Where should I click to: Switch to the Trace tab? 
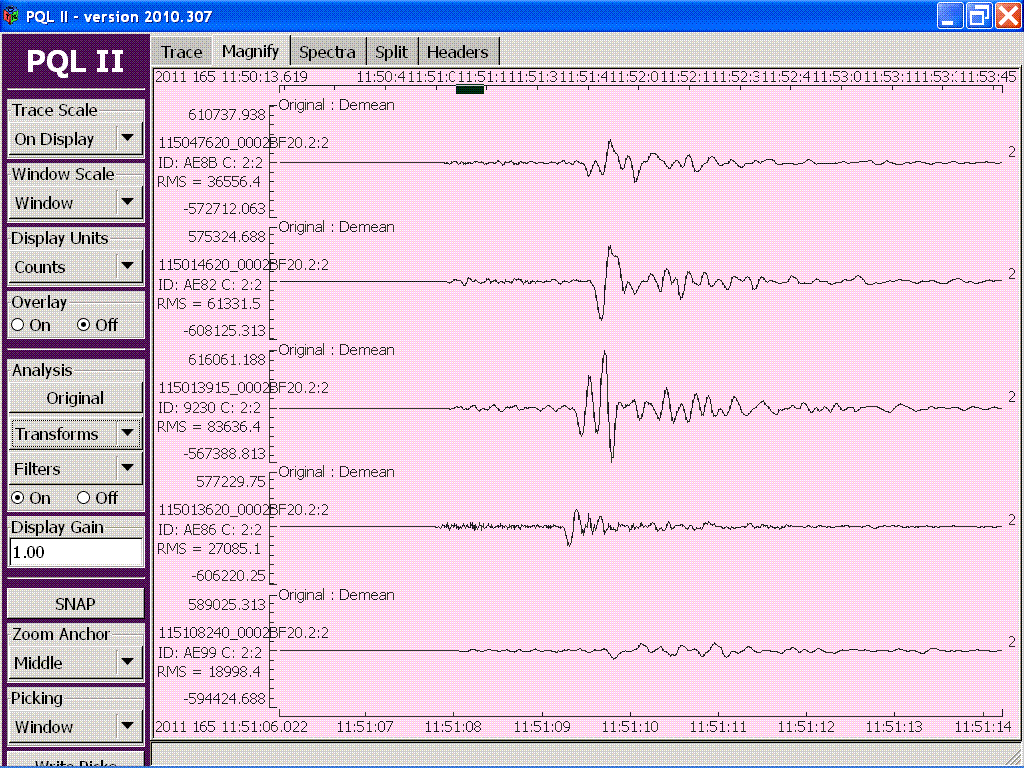click(x=182, y=52)
